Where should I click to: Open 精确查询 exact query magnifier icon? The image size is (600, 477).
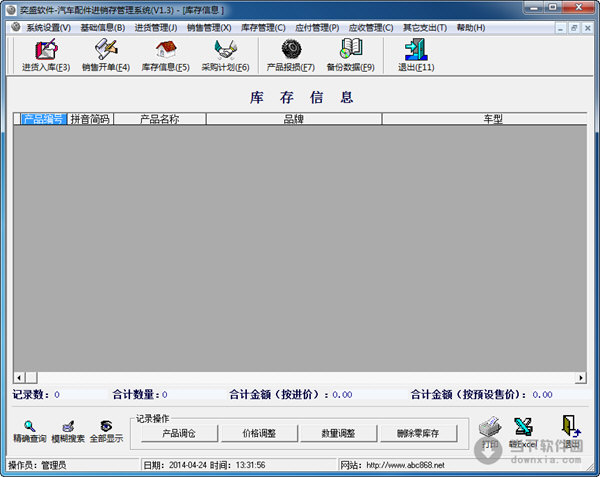(30, 427)
